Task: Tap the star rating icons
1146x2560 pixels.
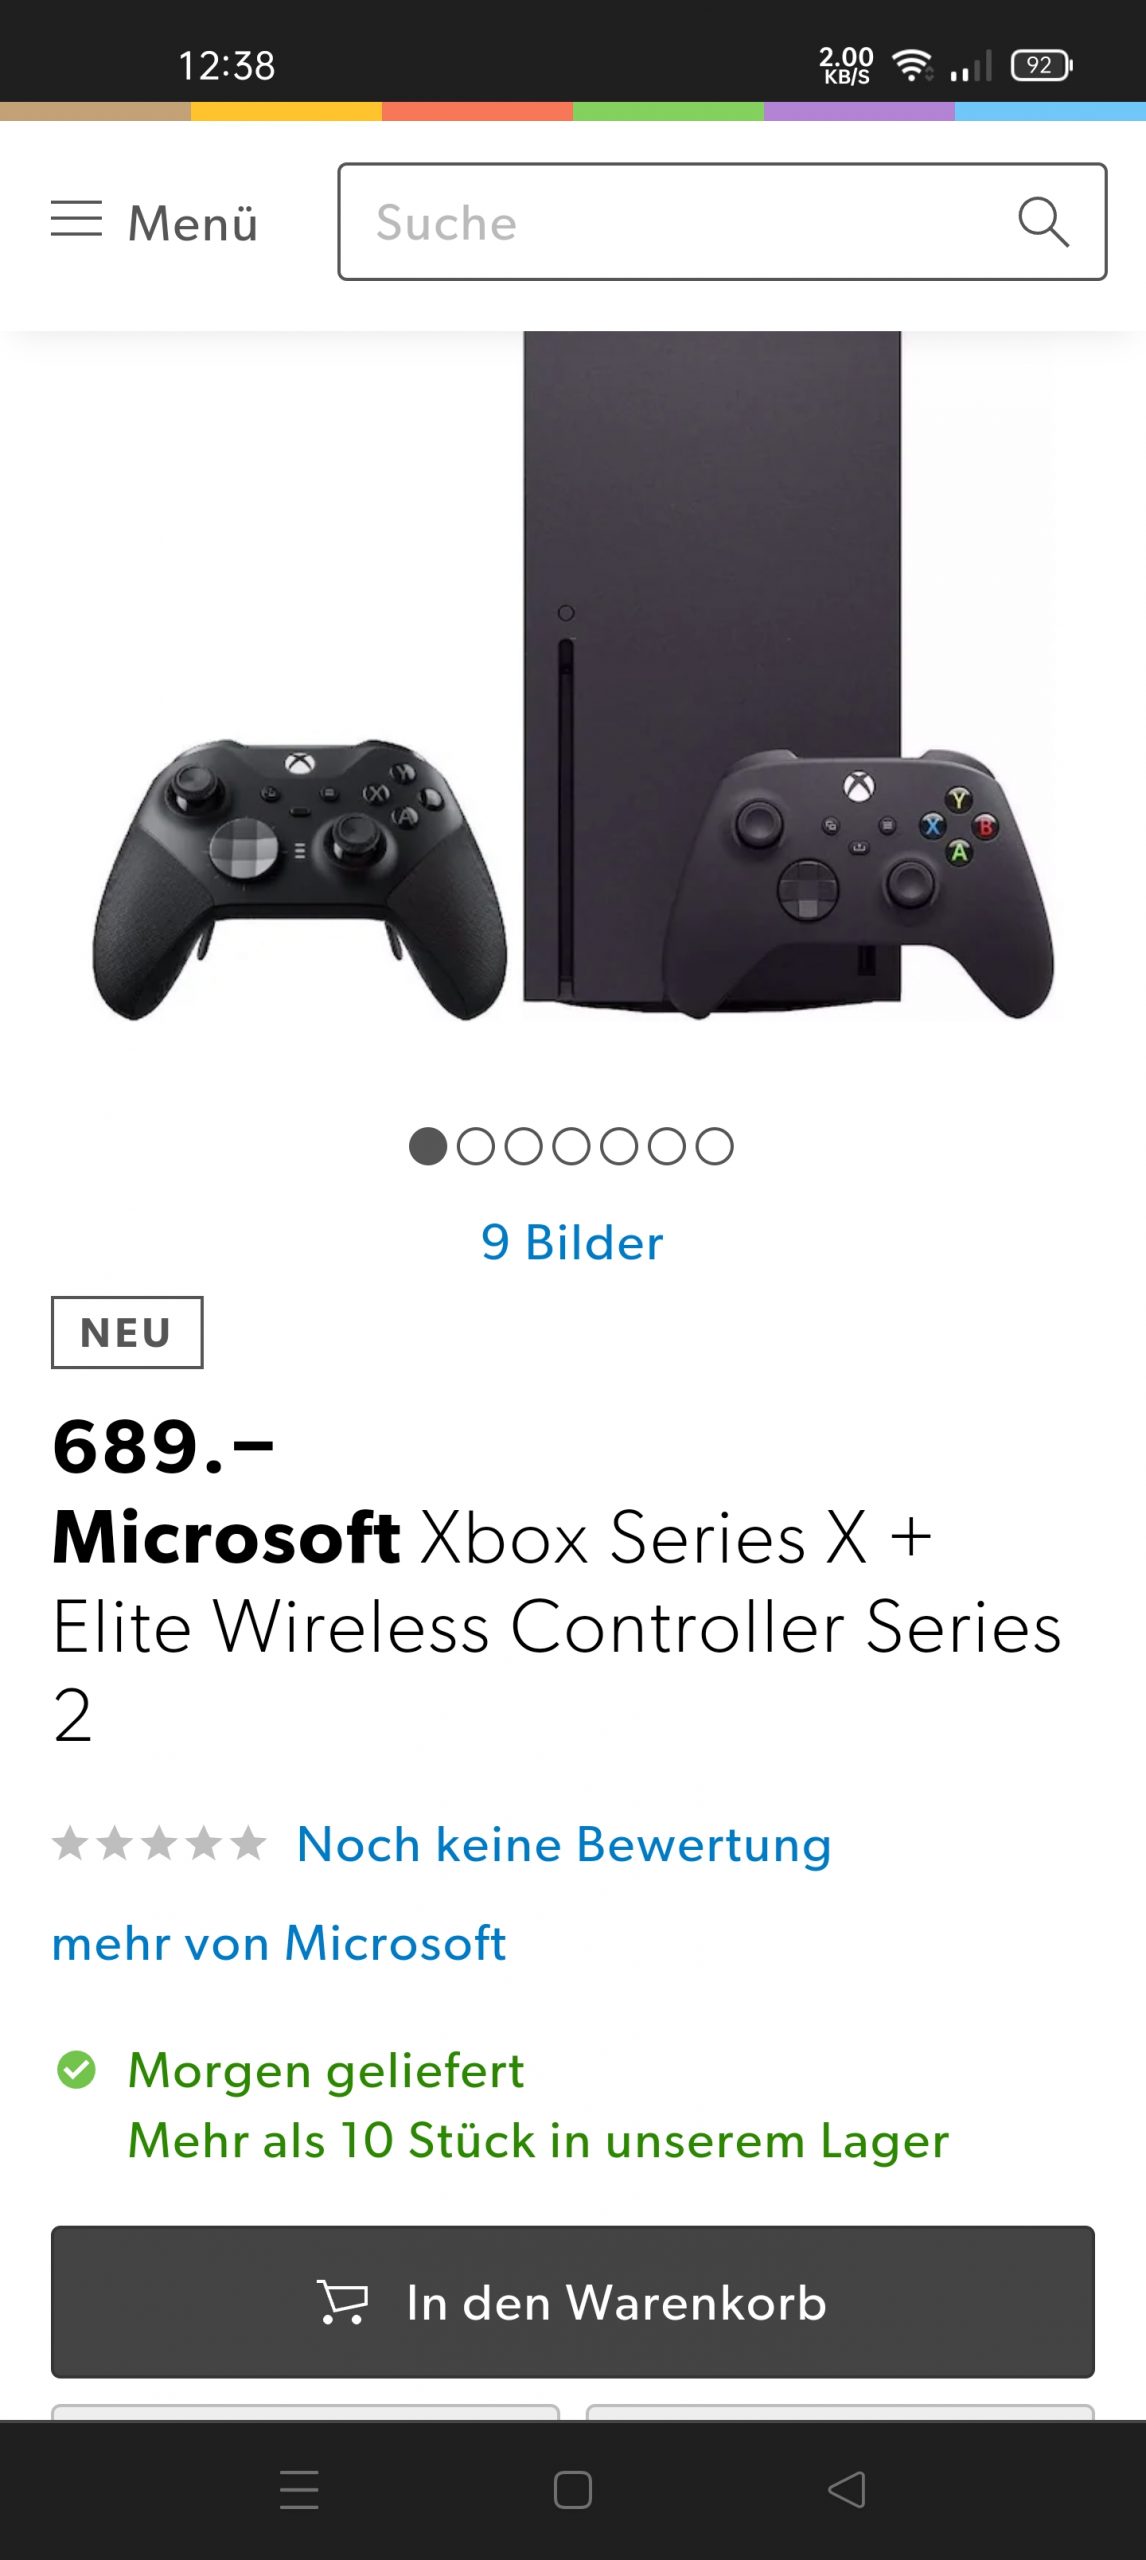Action: click(x=160, y=1843)
